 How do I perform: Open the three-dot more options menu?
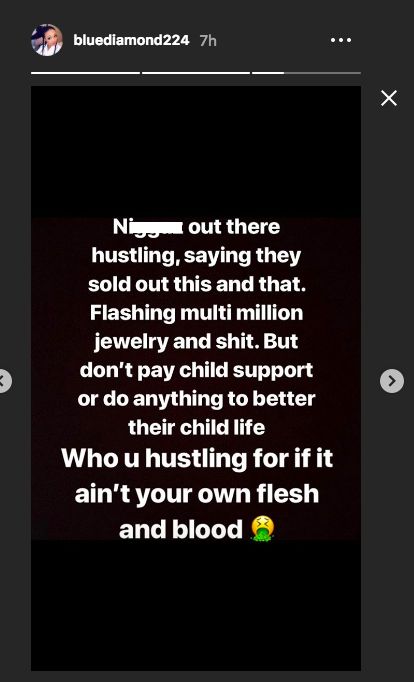[x=341, y=40]
